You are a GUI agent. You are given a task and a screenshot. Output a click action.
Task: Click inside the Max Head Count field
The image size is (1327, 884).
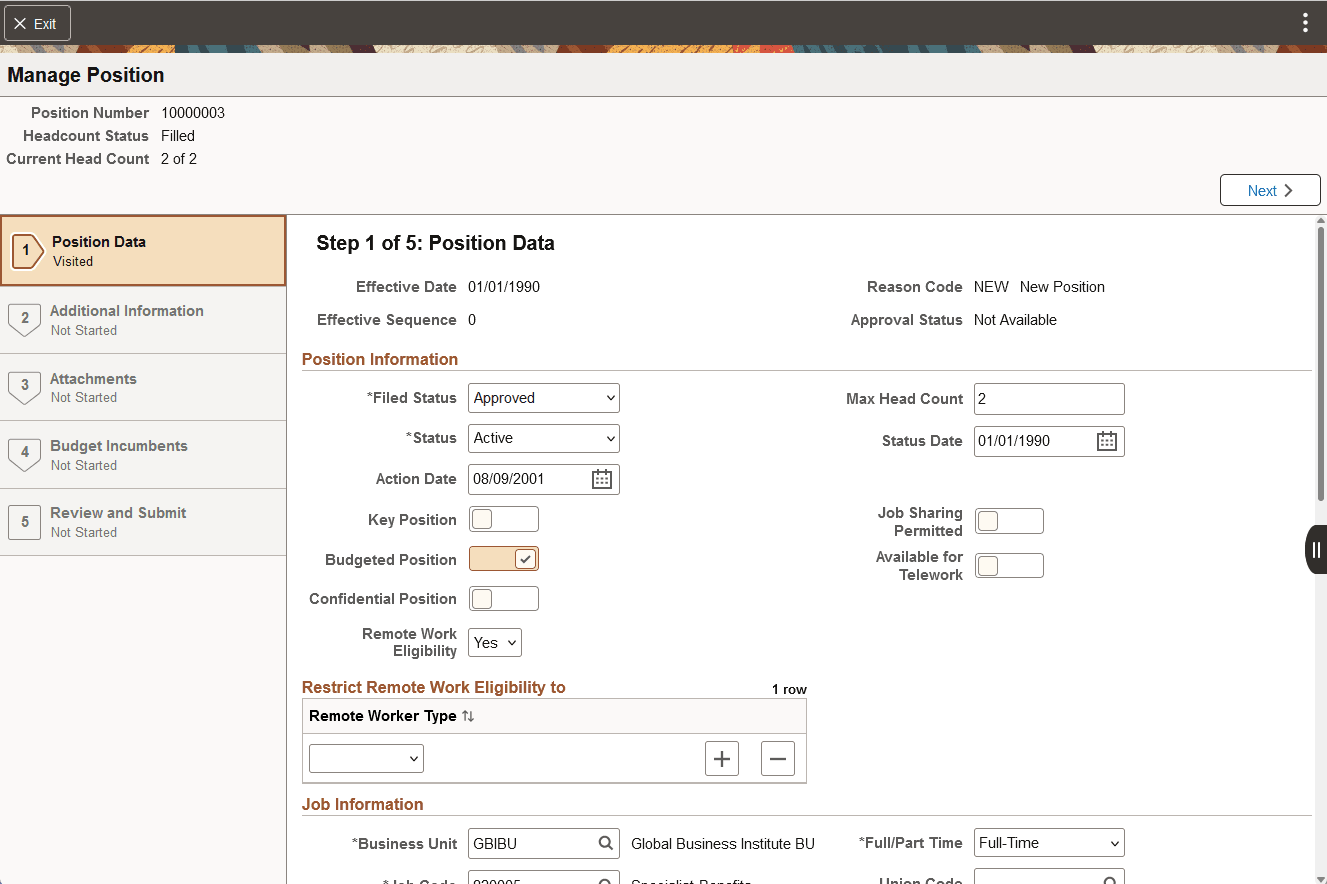tap(1048, 398)
